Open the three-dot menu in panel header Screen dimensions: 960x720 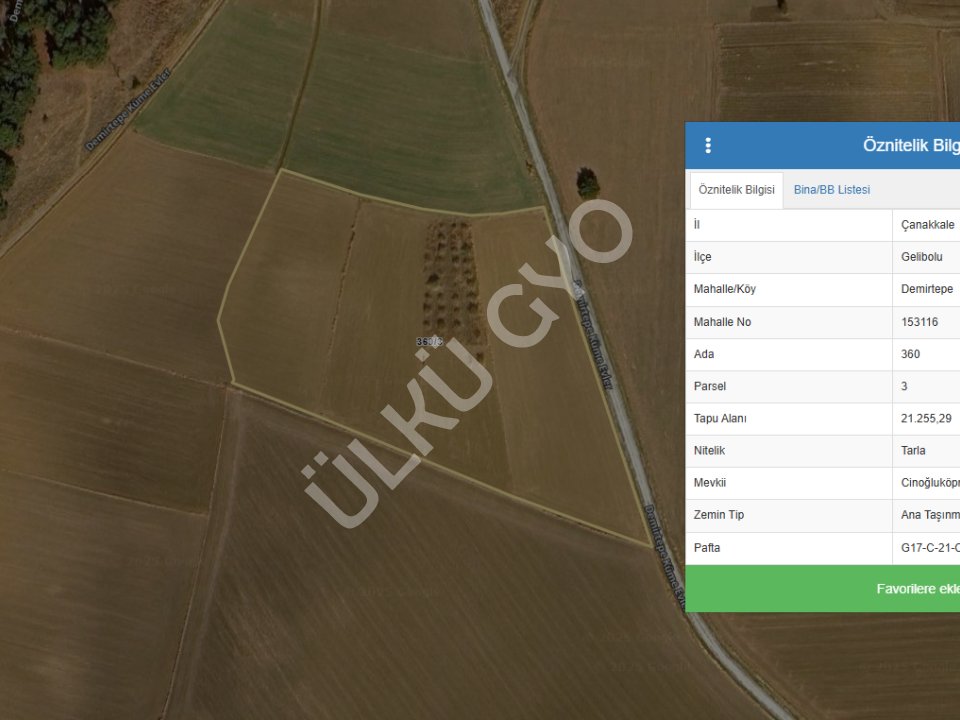tap(708, 146)
